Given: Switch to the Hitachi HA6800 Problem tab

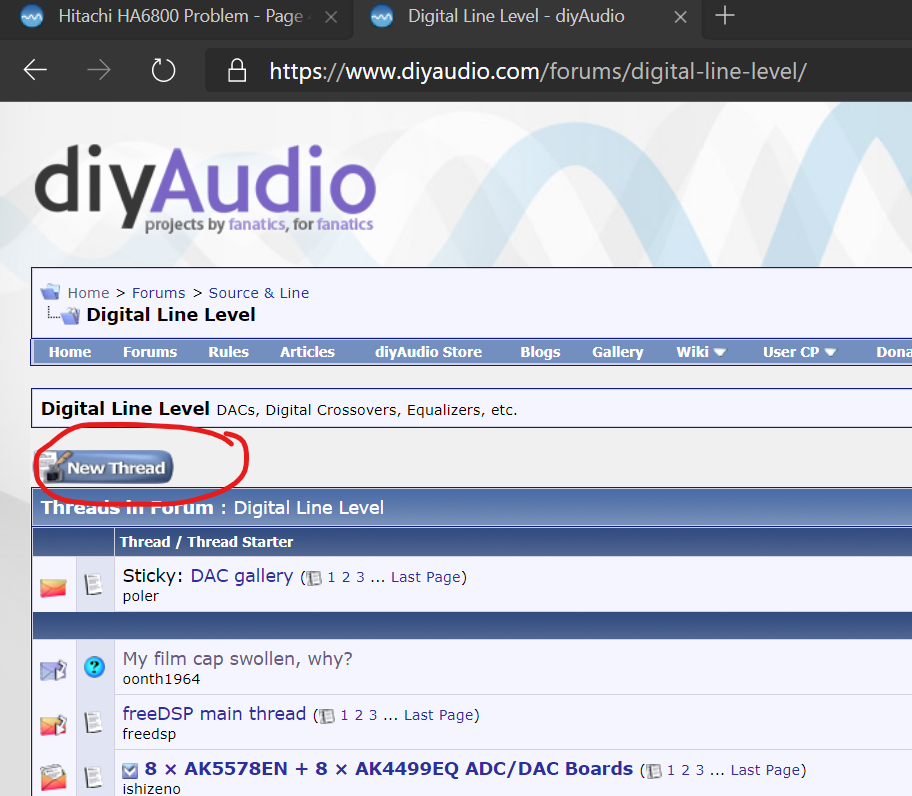Looking at the screenshot, I should tap(176, 17).
